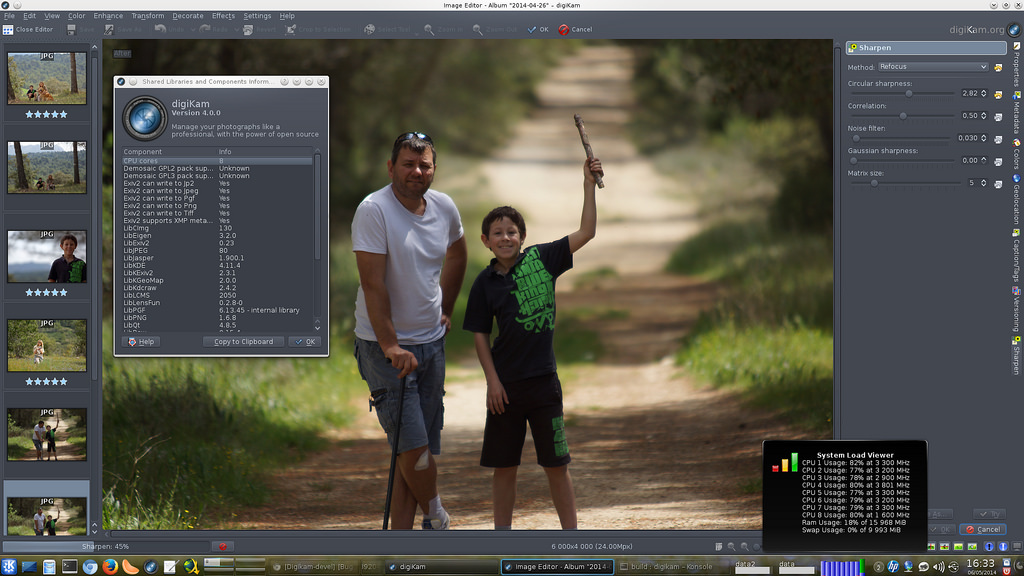This screenshot has width=1024, height=576.
Task: Open the Method dropdown showing Refocus
Action: click(933, 67)
